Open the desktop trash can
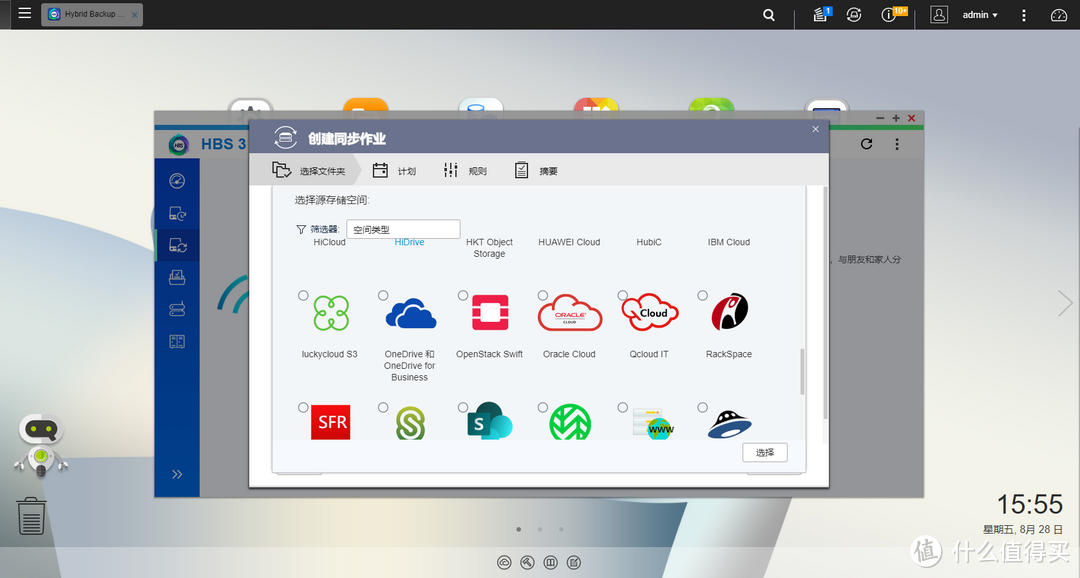Image resolution: width=1080 pixels, height=578 pixels. point(31,516)
